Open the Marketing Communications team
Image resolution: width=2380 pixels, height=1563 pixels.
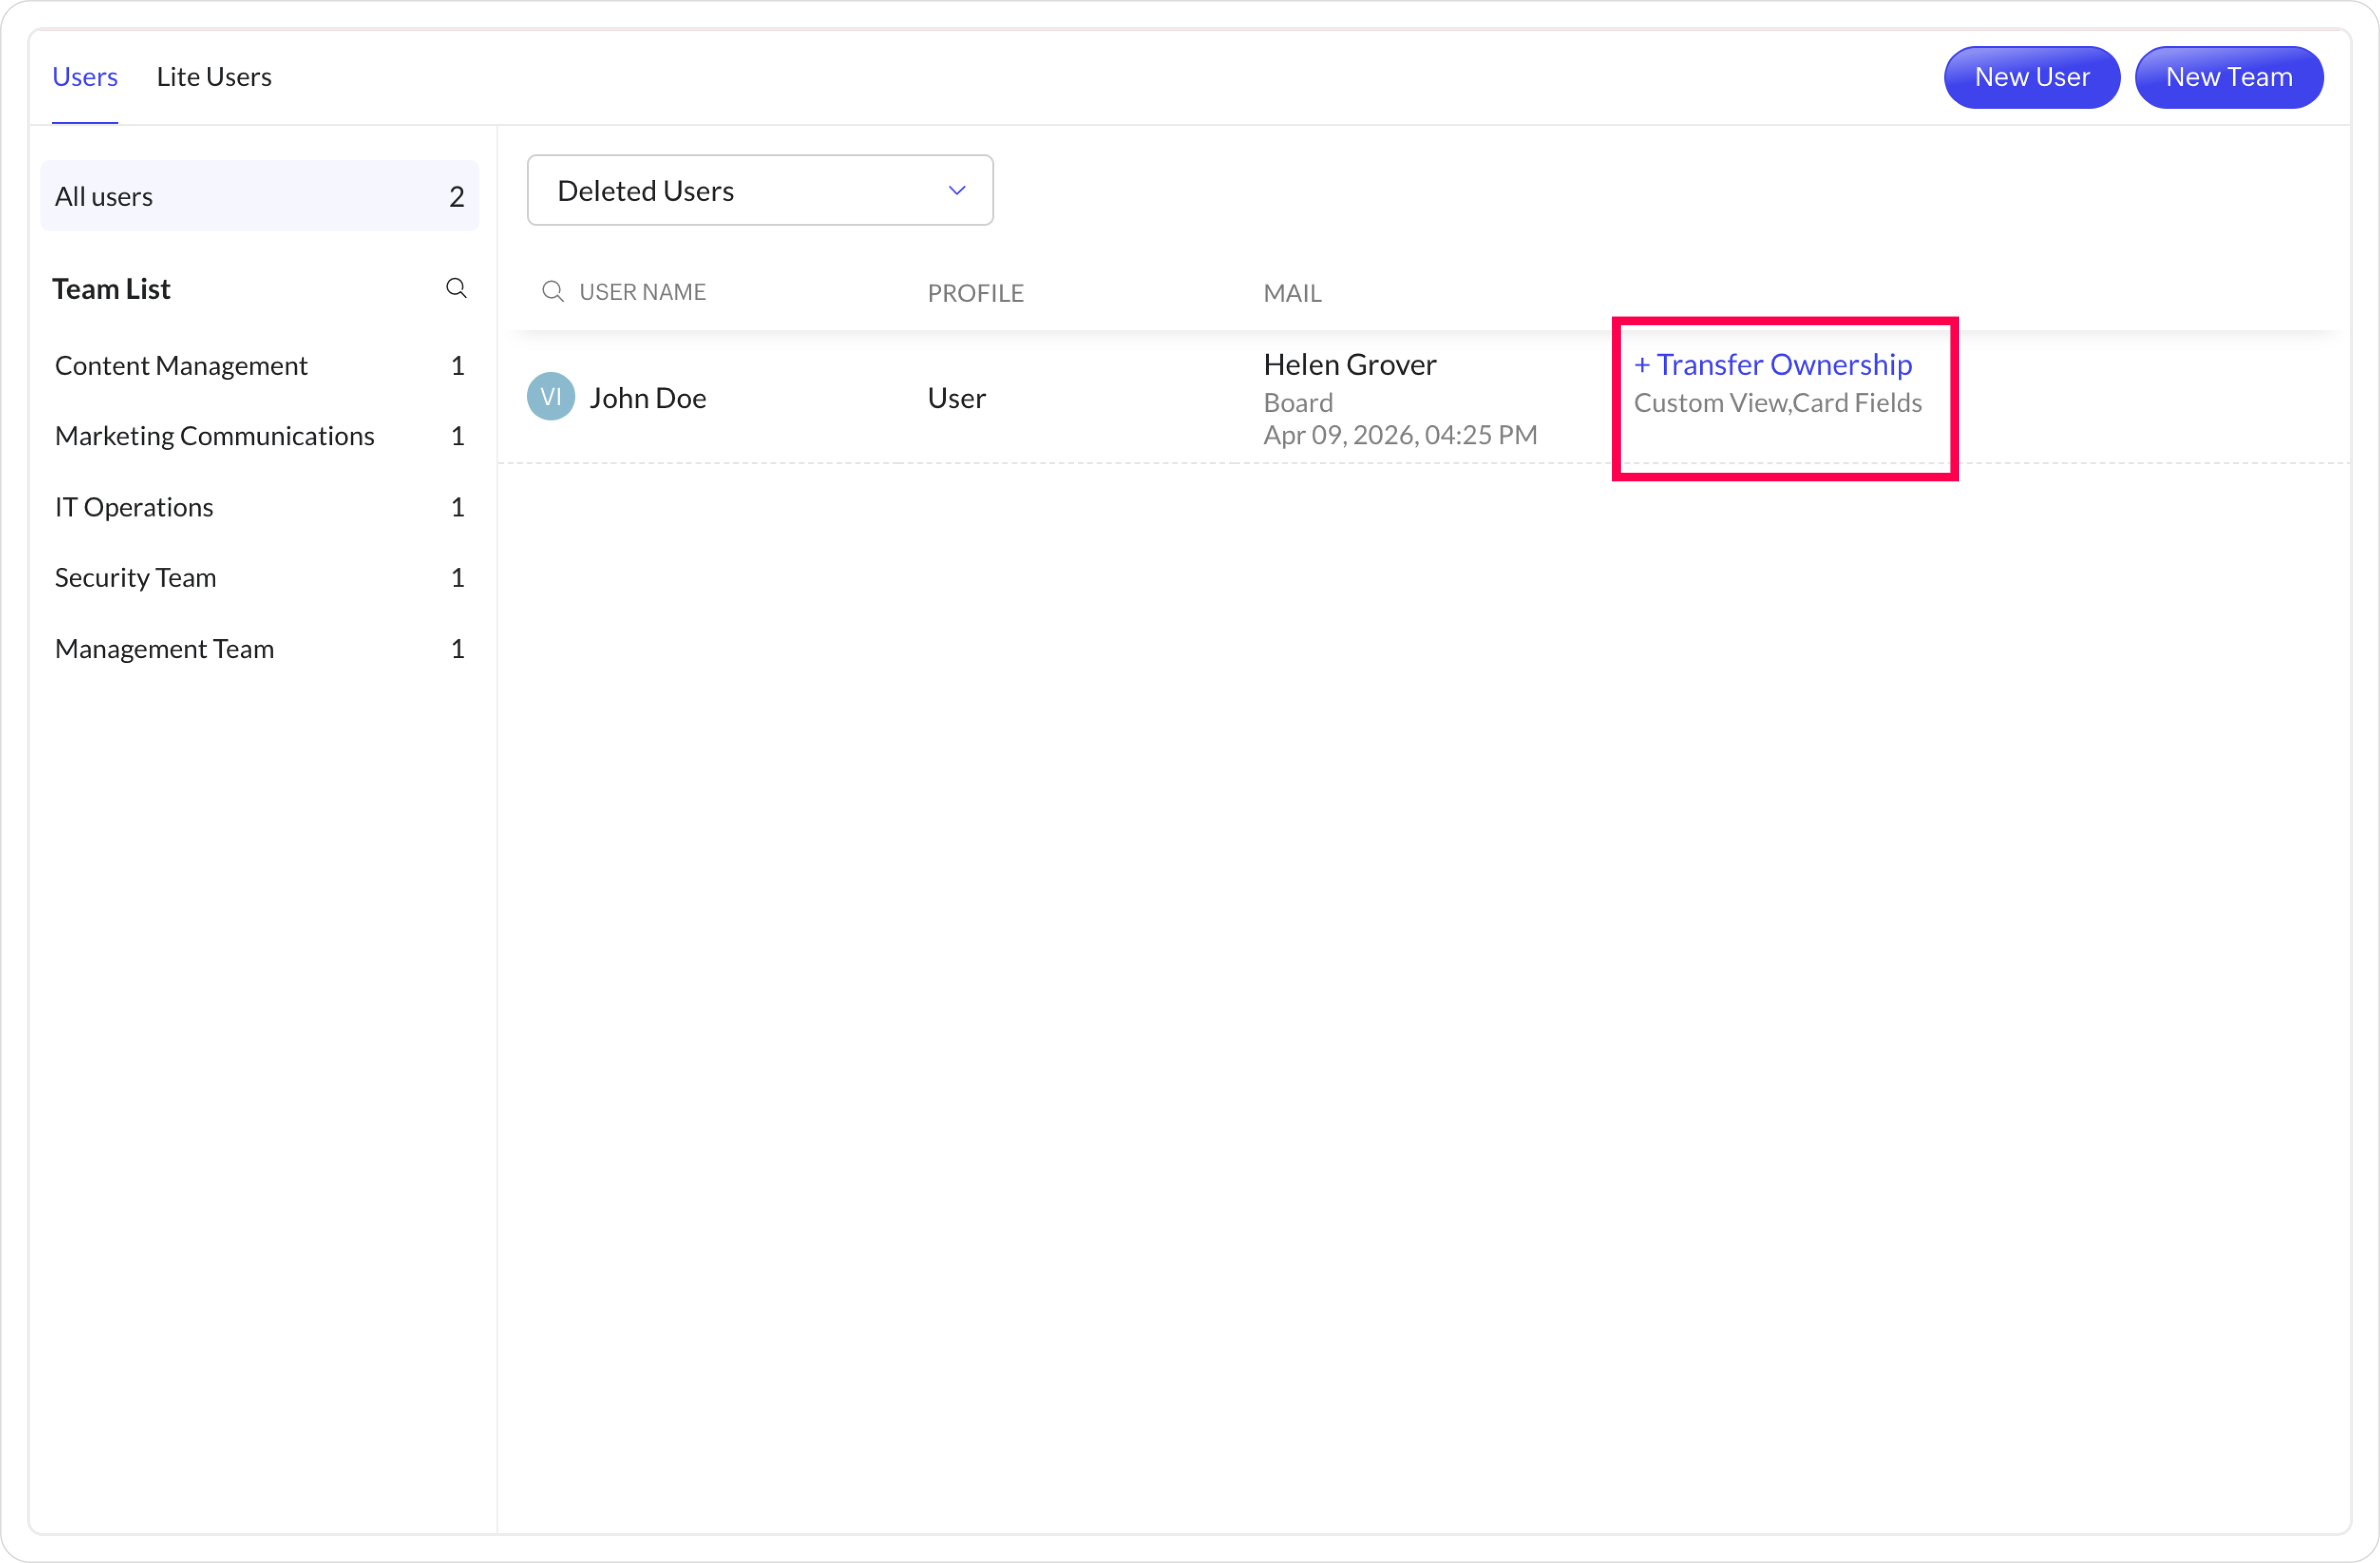point(215,436)
